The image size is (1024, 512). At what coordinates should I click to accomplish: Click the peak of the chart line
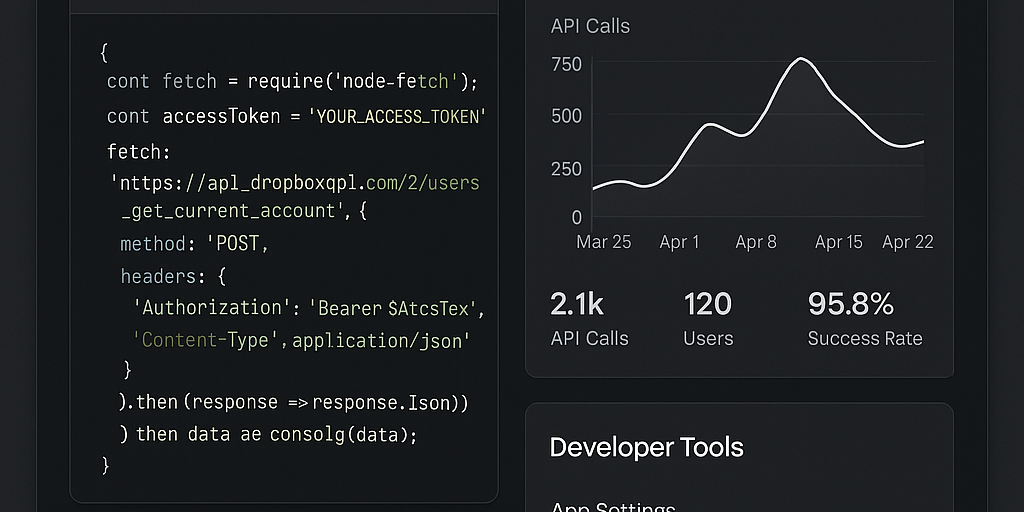click(801, 59)
